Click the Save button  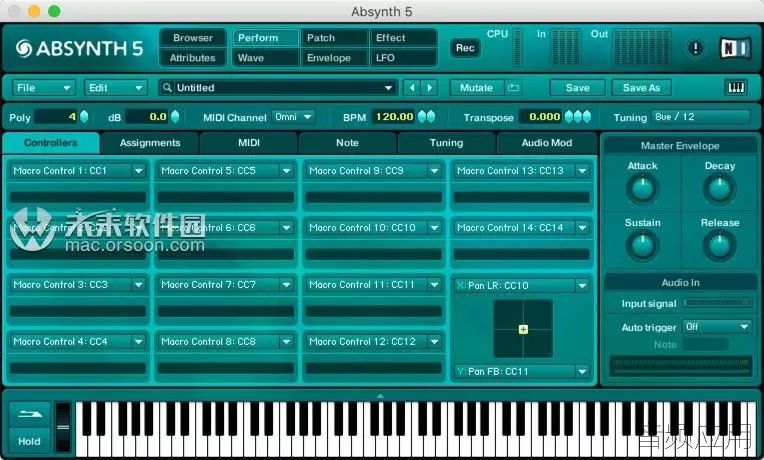[577, 88]
